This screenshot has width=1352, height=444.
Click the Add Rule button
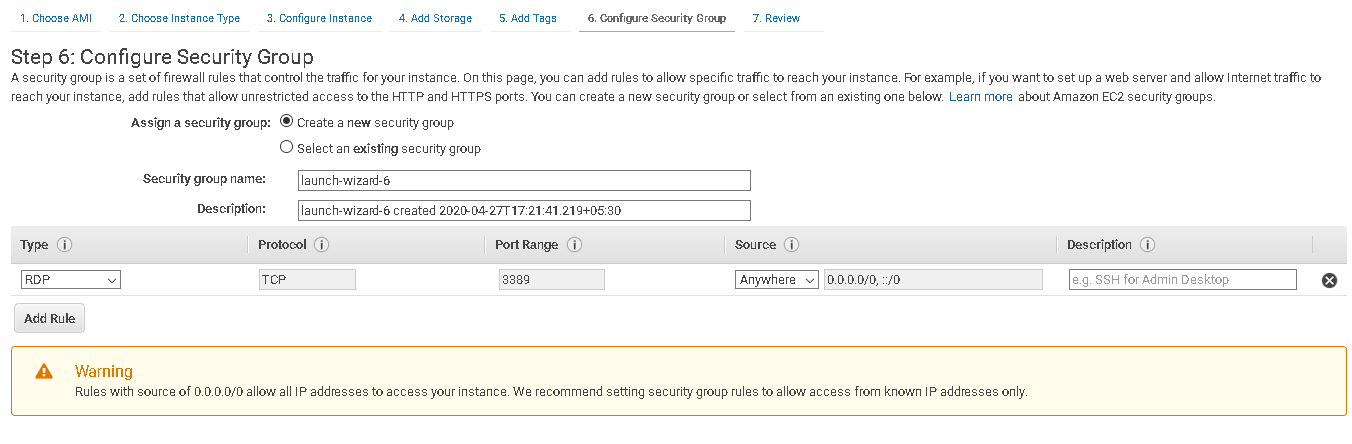click(49, 318)
